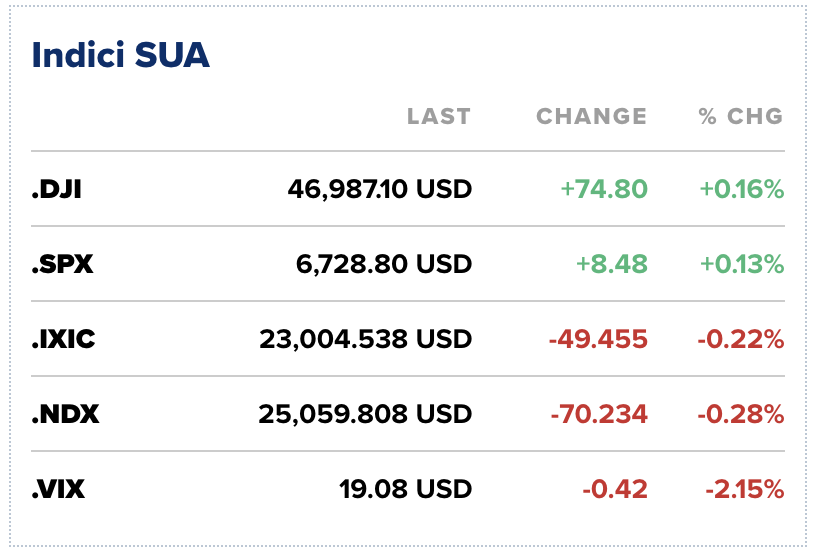Sort by the CHANGE column header
The image size is (820, 554).
click(x=591, y=117)
